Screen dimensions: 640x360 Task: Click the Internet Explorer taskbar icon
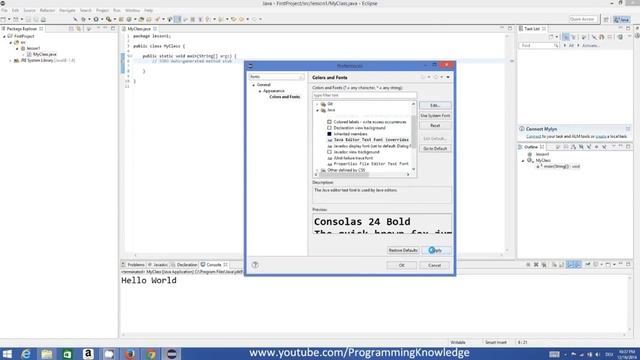26,353
